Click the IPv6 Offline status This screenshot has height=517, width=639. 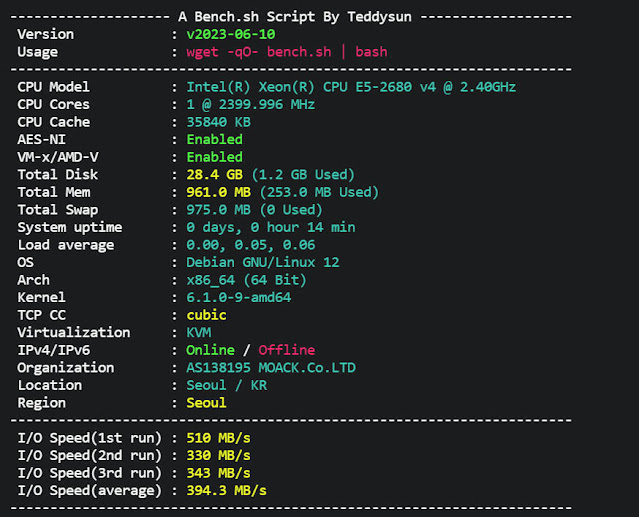pos(286,350)
